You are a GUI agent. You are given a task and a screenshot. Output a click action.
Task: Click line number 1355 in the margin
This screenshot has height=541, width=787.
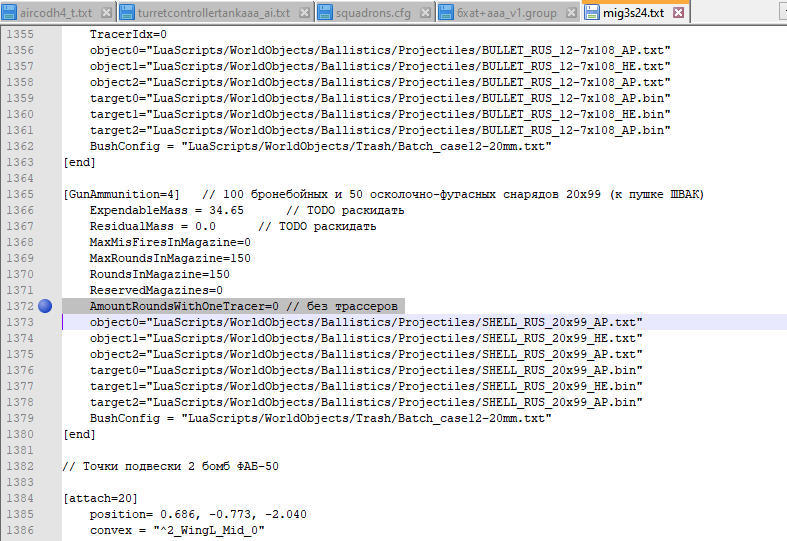point(20,34)
